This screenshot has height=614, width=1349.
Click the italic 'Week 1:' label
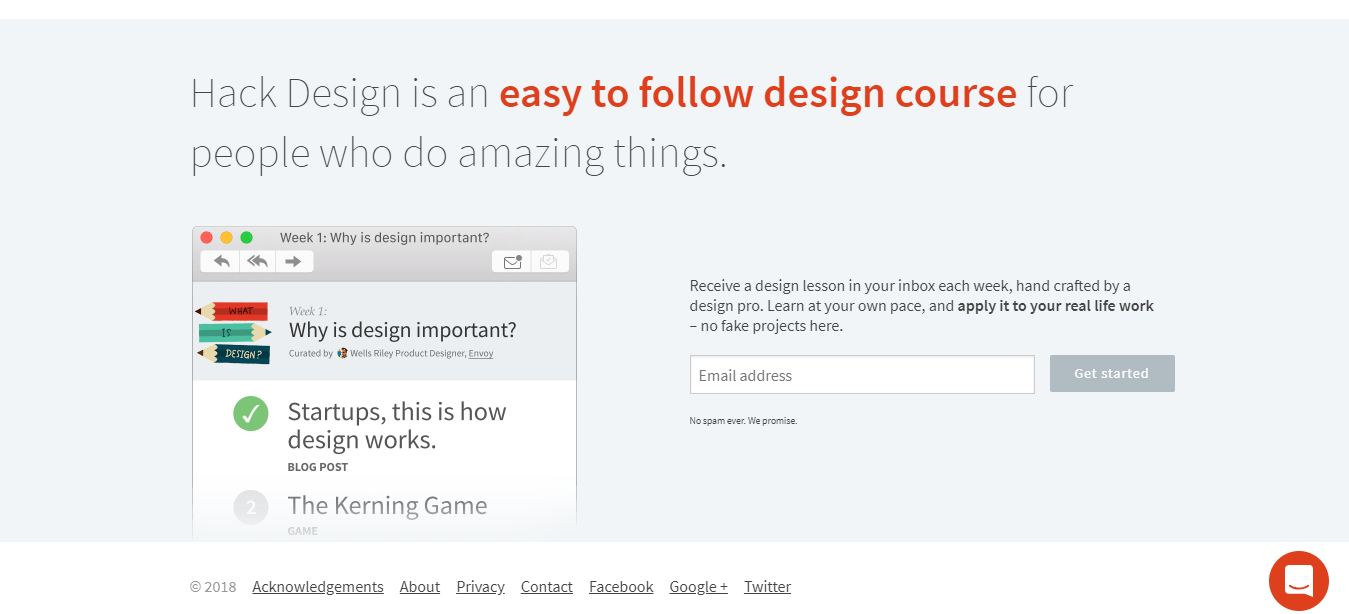pos(308,311)
